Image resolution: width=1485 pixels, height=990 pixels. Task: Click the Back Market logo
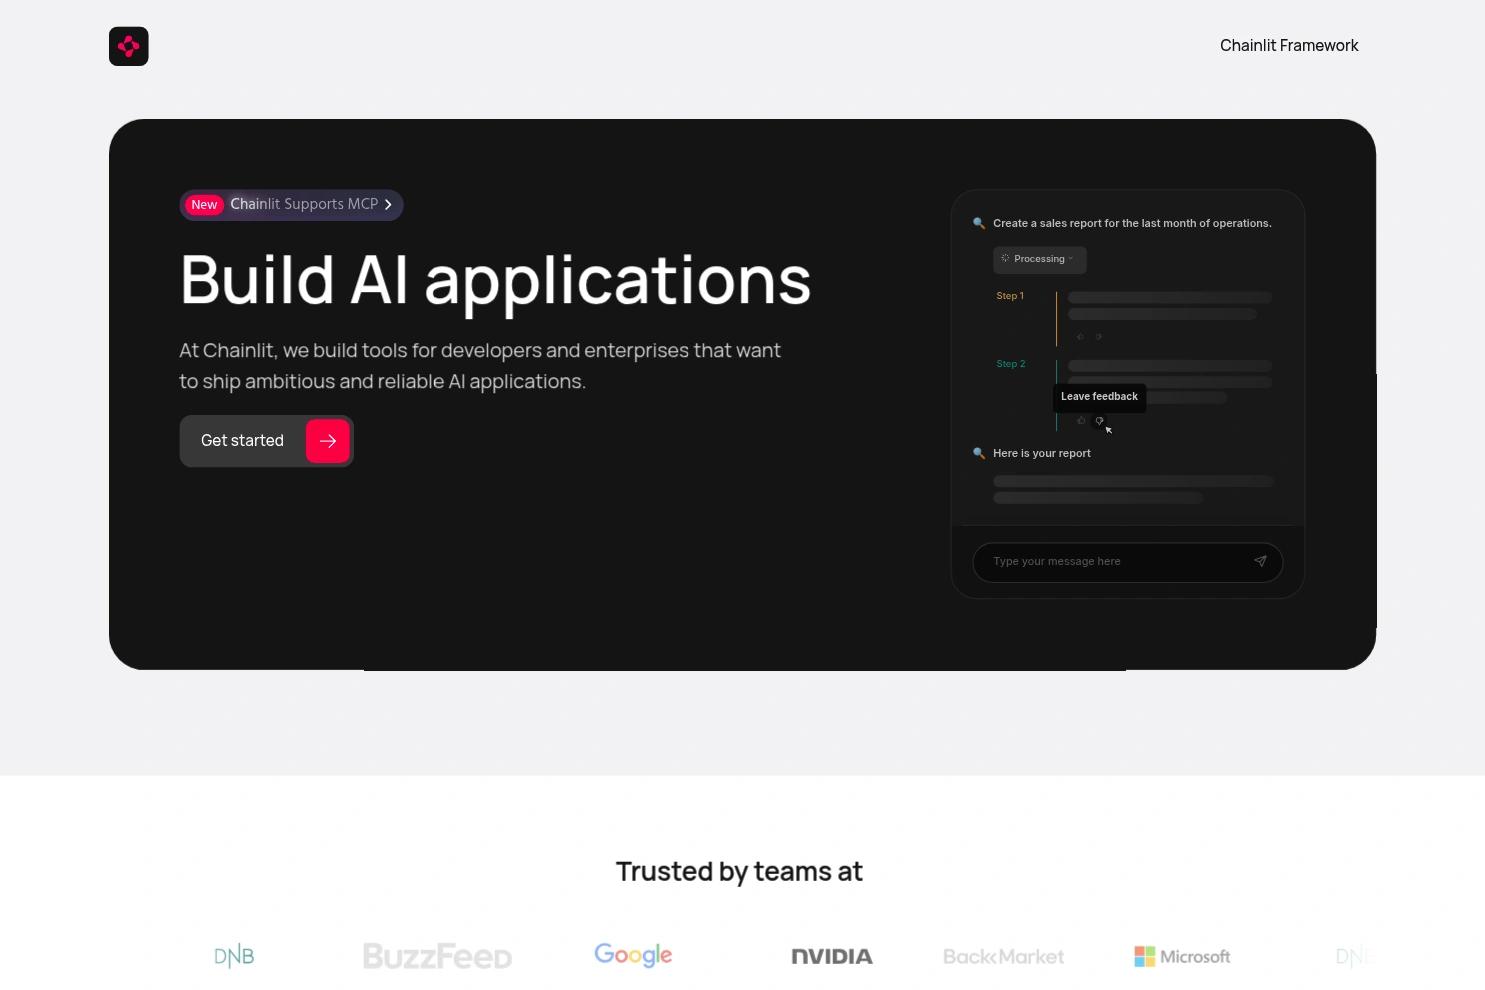pos(1003,957)
